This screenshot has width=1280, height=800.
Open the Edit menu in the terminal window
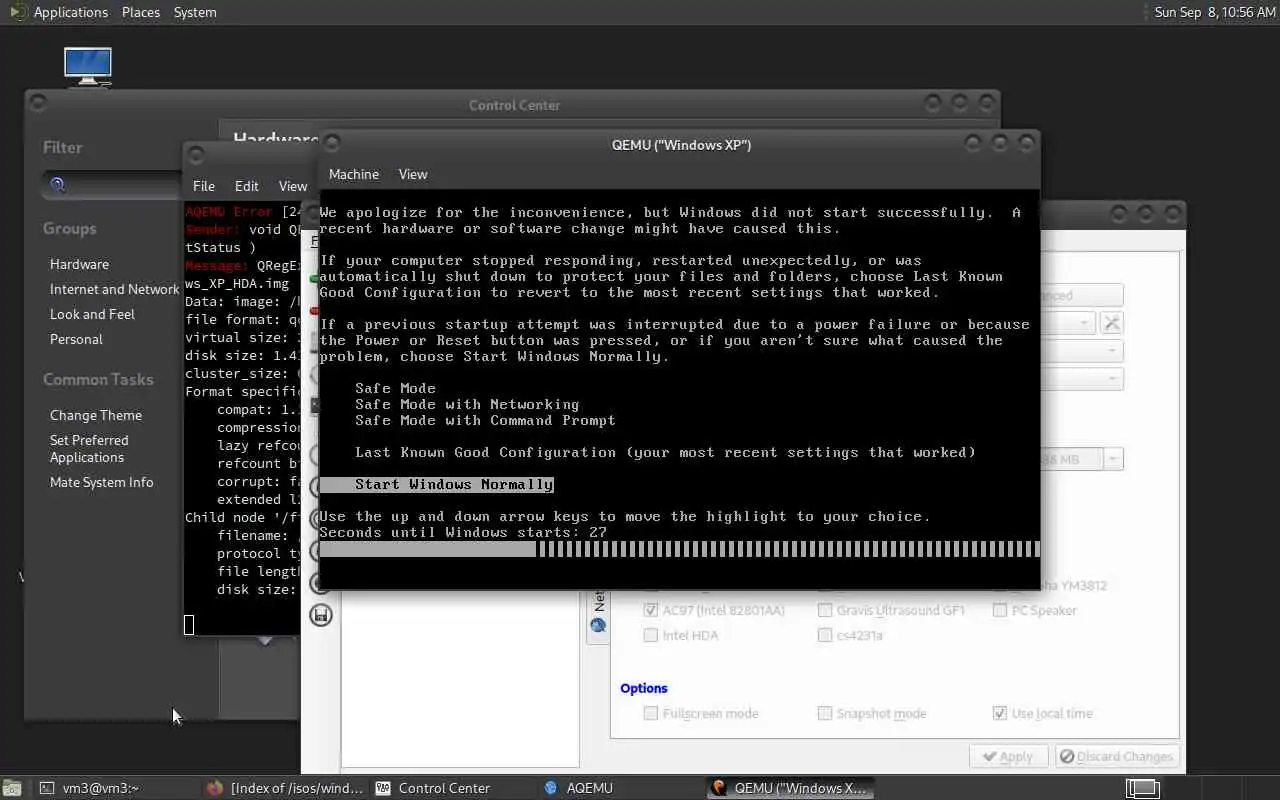pos(247,186)
